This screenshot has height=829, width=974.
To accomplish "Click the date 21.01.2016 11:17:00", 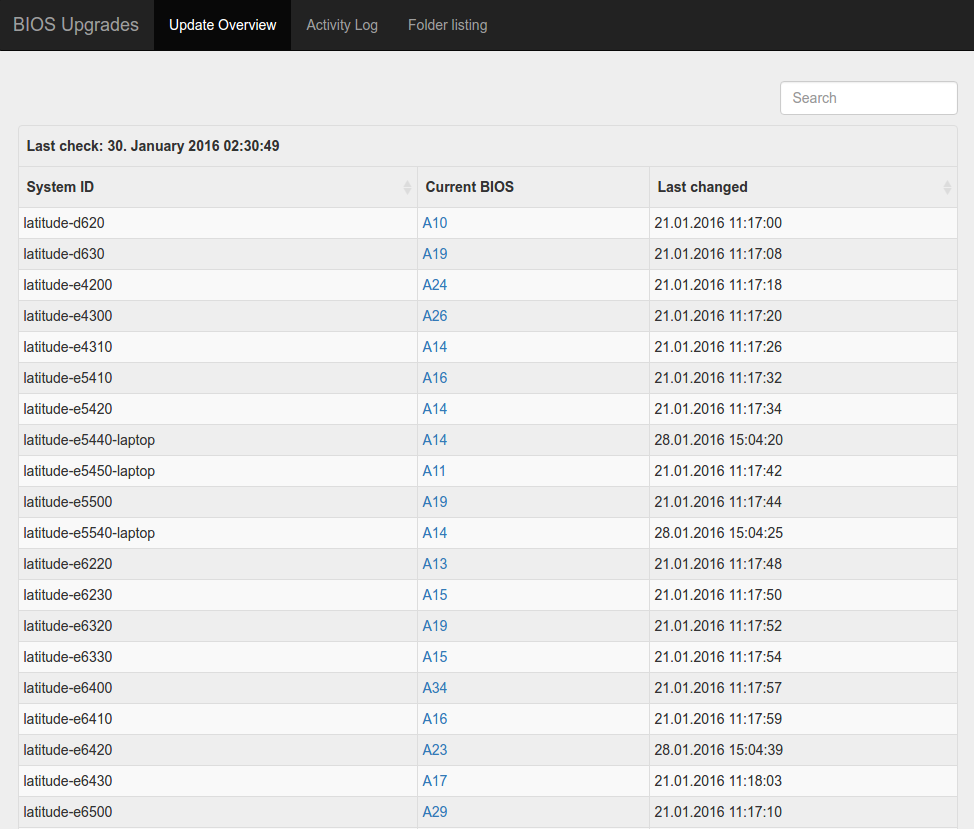I will (717, 223).
